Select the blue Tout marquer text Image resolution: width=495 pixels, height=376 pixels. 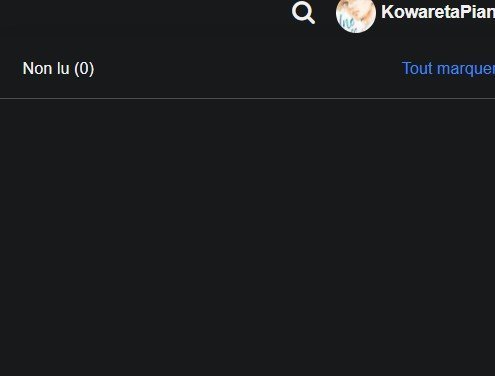pyautogui.click(x=448, y=69)
